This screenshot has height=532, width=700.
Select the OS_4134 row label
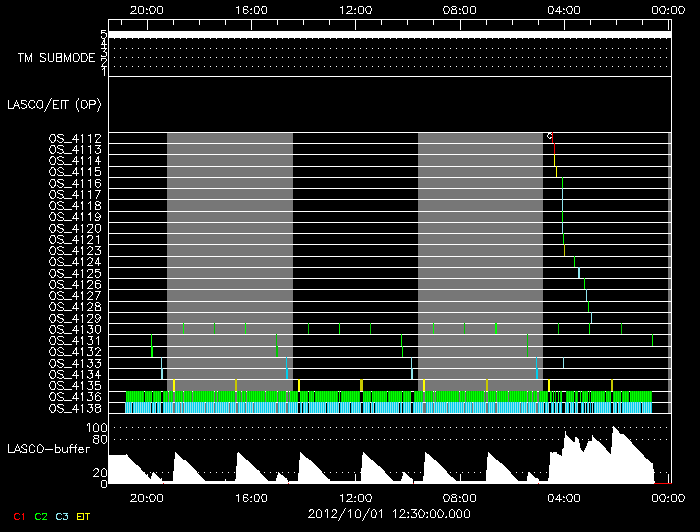[75, 375]
